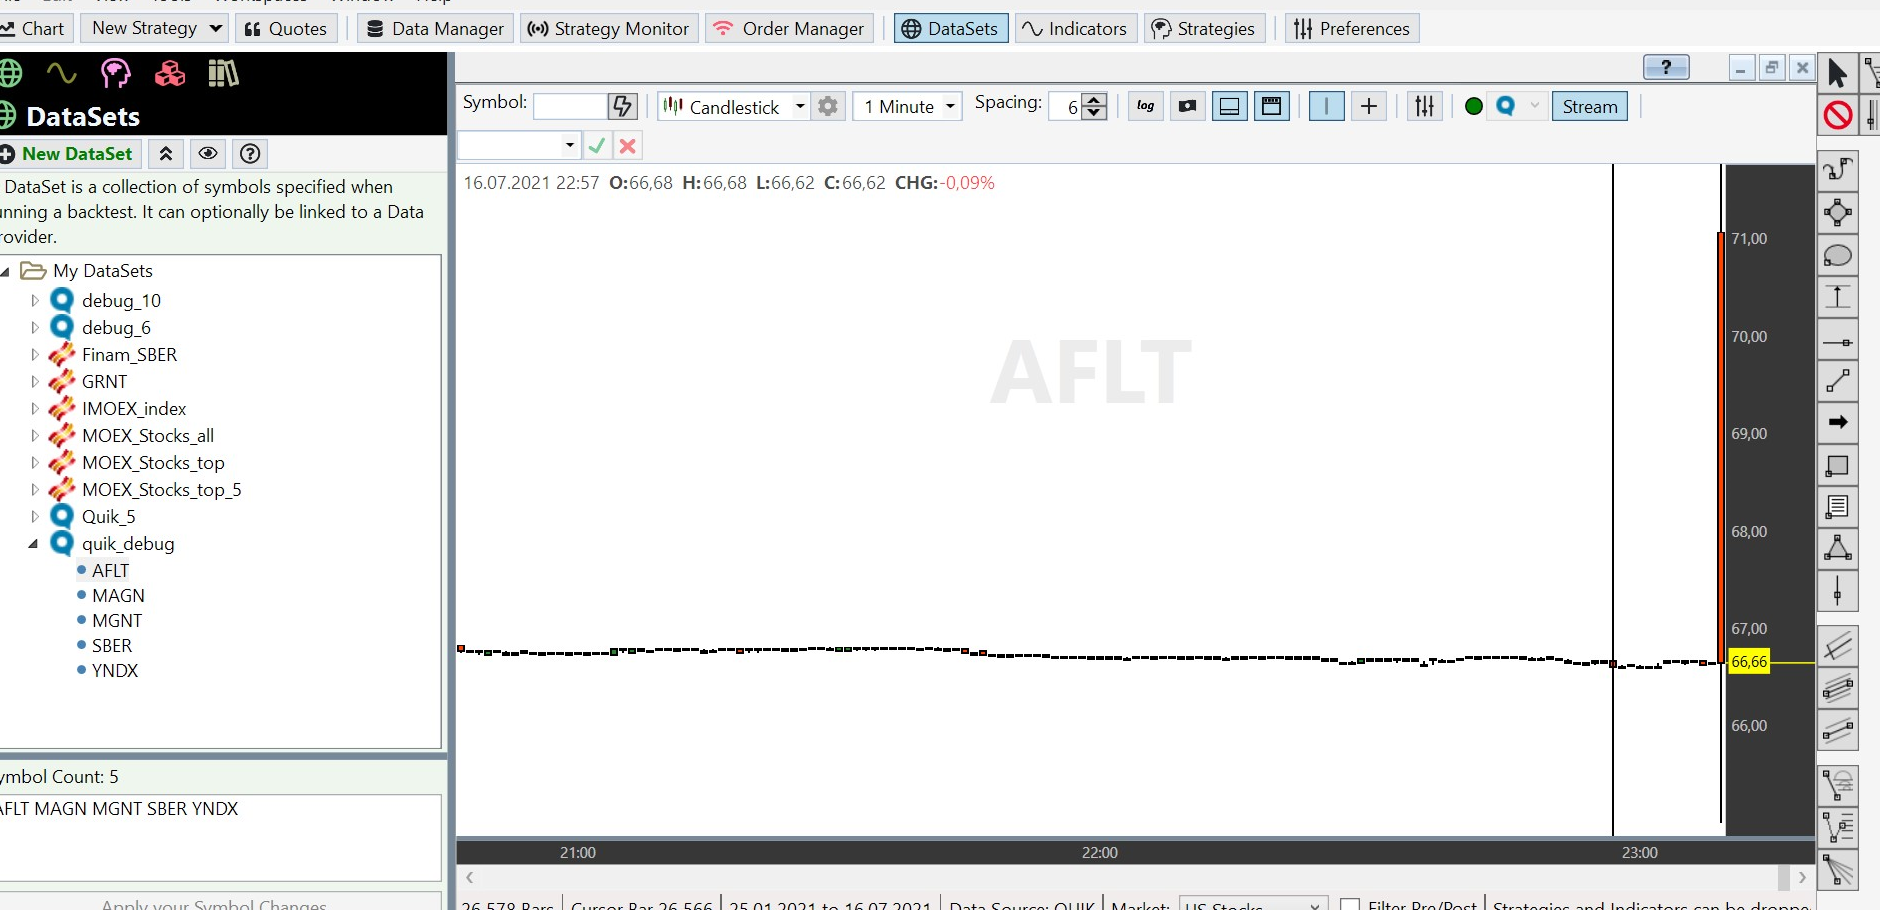Open the Preferences tab
Screen dimensions: 1880x910
(1351, 28)
